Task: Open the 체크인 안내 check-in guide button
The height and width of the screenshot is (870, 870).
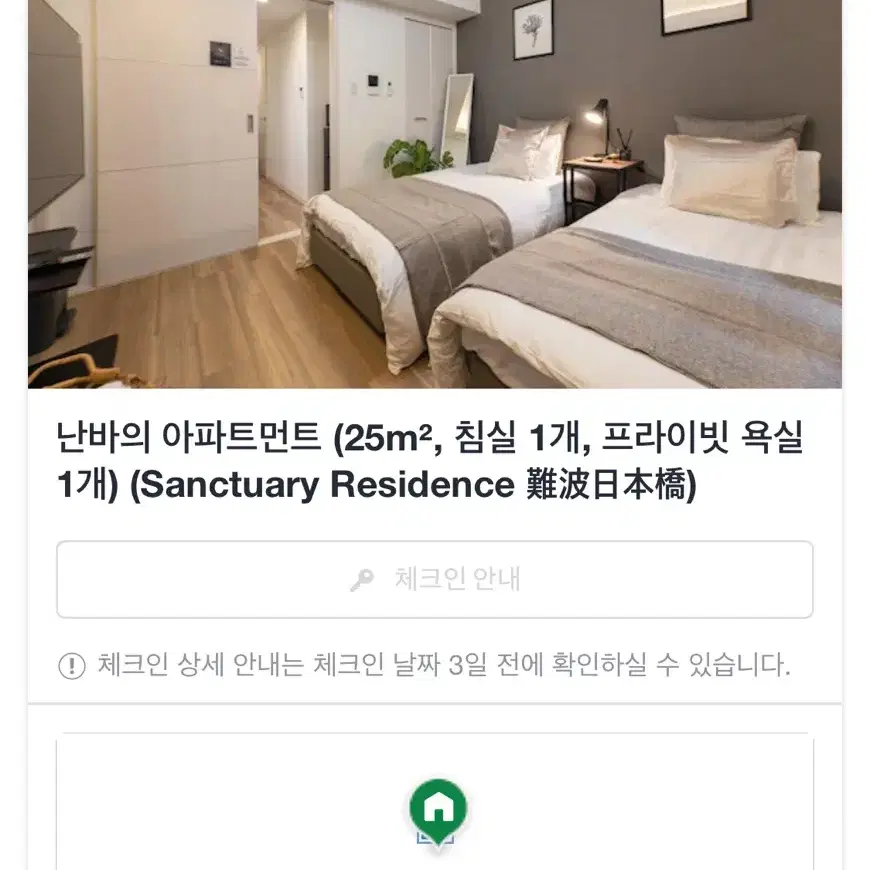Action: 435,579
